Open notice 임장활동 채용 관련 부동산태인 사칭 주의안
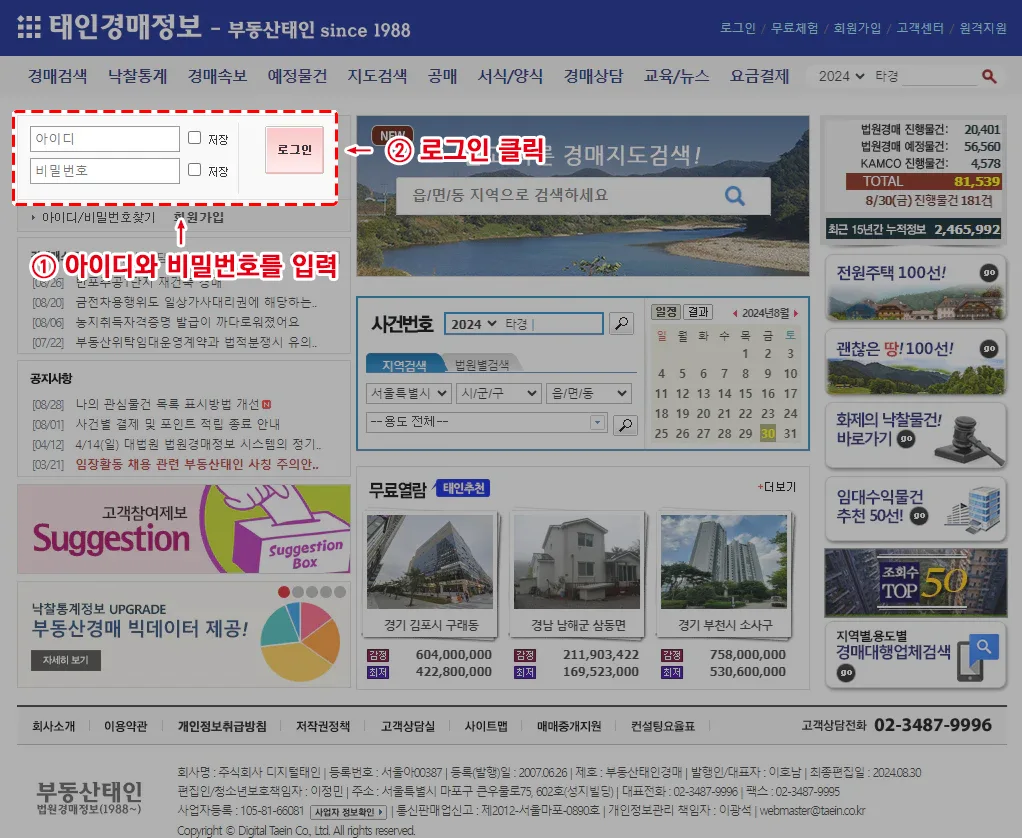The height and width of the screenshot is (838, 1022). pos(197,465)
